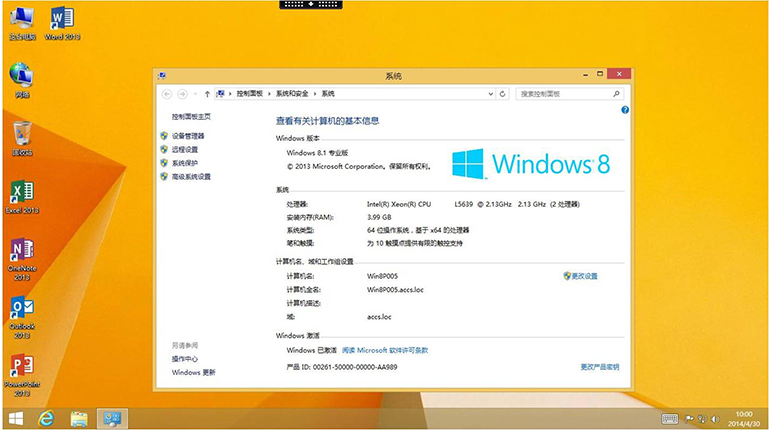Expand the chevron after 系统和安全 breadcrumb

click(x=315, y=94)
